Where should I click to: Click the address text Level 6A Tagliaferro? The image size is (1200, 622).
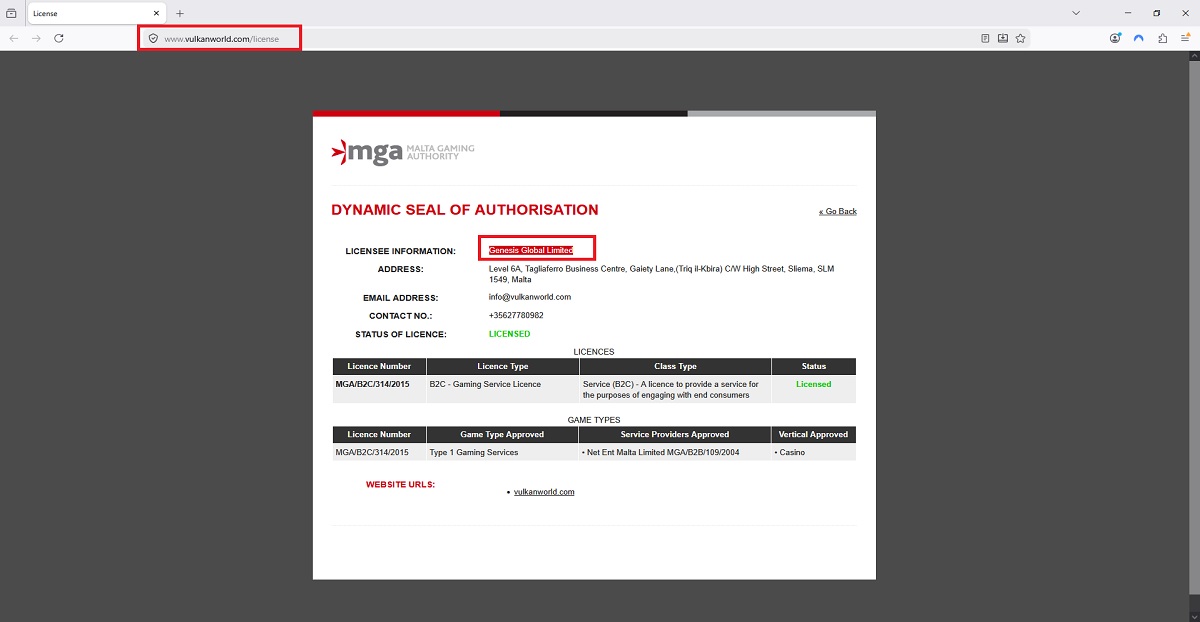coord(661,274)
